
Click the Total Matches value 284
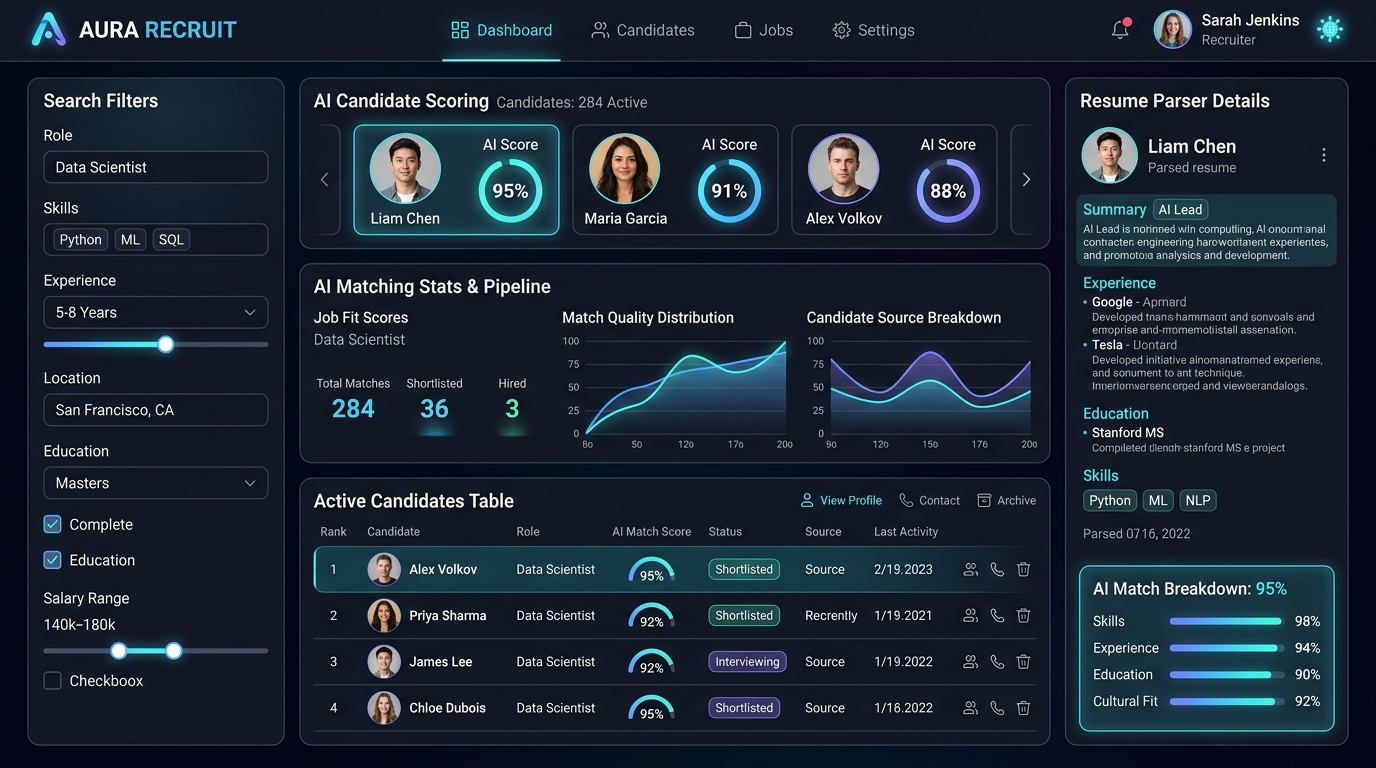(353, 409)
